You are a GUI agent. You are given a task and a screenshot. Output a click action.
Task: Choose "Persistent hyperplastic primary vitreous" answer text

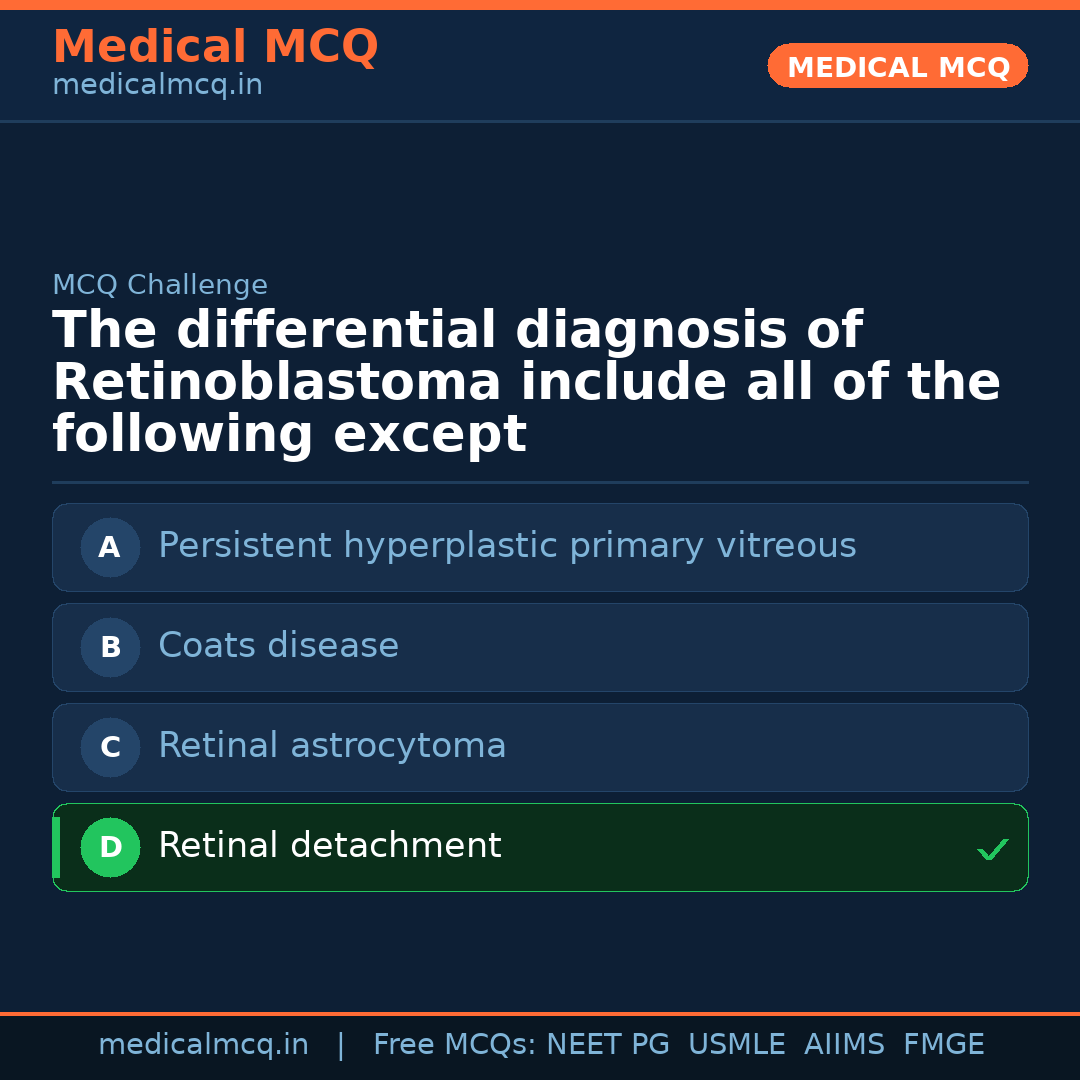[507, 546]
